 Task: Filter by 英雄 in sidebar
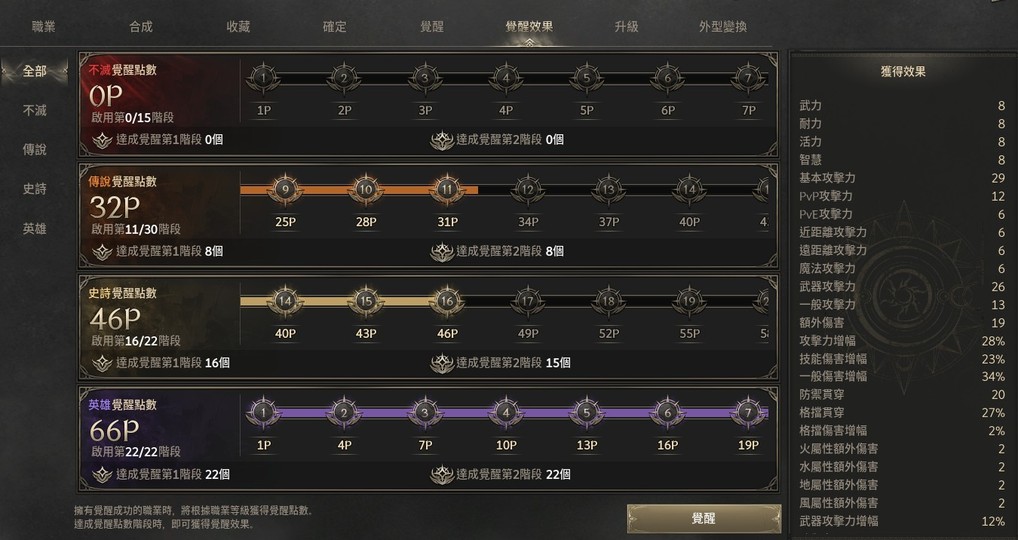tap(35, 229)
